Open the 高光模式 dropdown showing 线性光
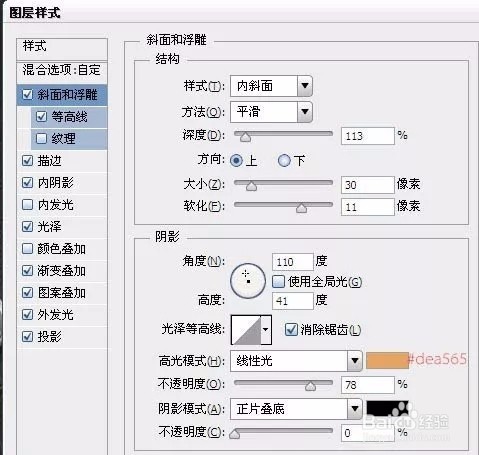This screenshot has width=479, height=455. tap(296, 361)
